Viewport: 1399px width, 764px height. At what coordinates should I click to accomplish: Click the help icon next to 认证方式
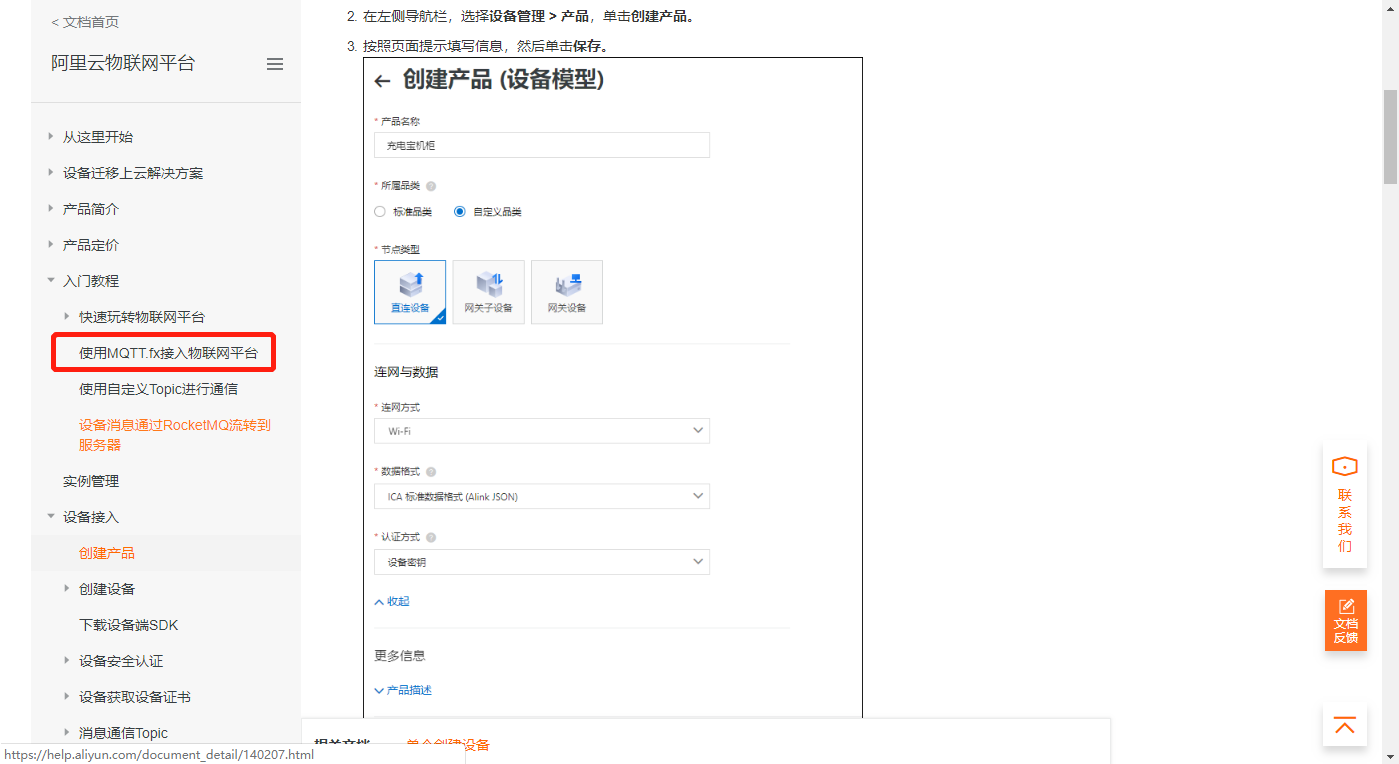[x=431, y=538]
